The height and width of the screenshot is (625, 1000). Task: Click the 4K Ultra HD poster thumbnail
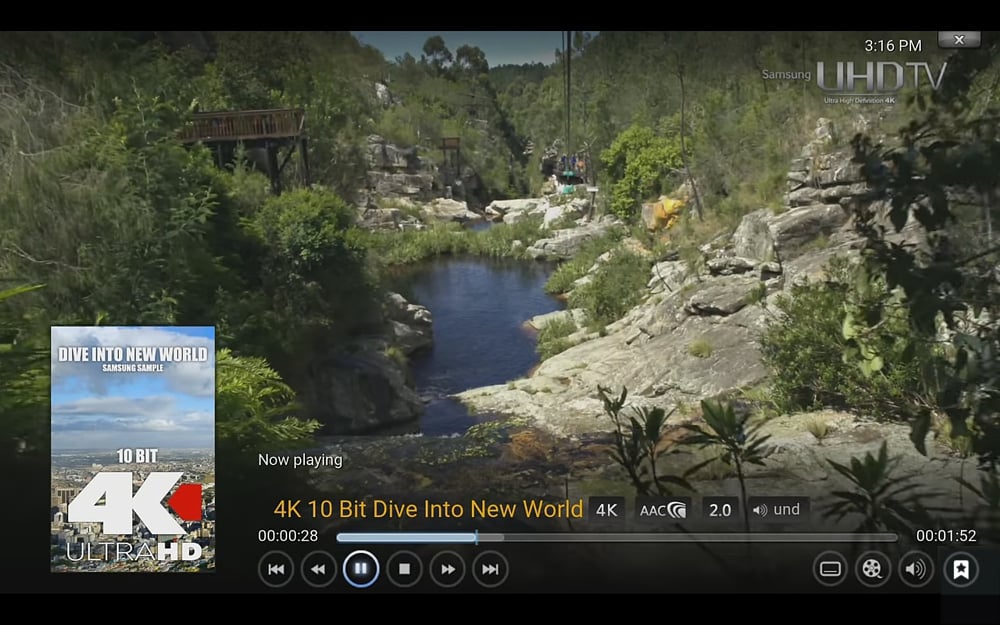(133, 449)
